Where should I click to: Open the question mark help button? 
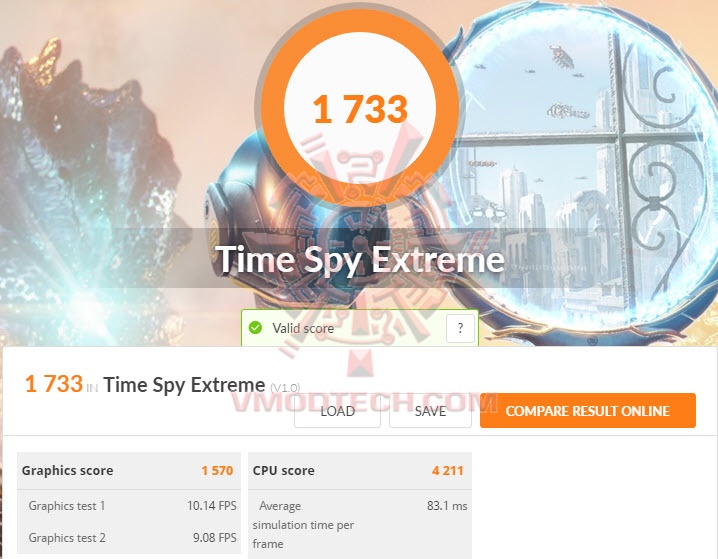(x=460, y=328)
